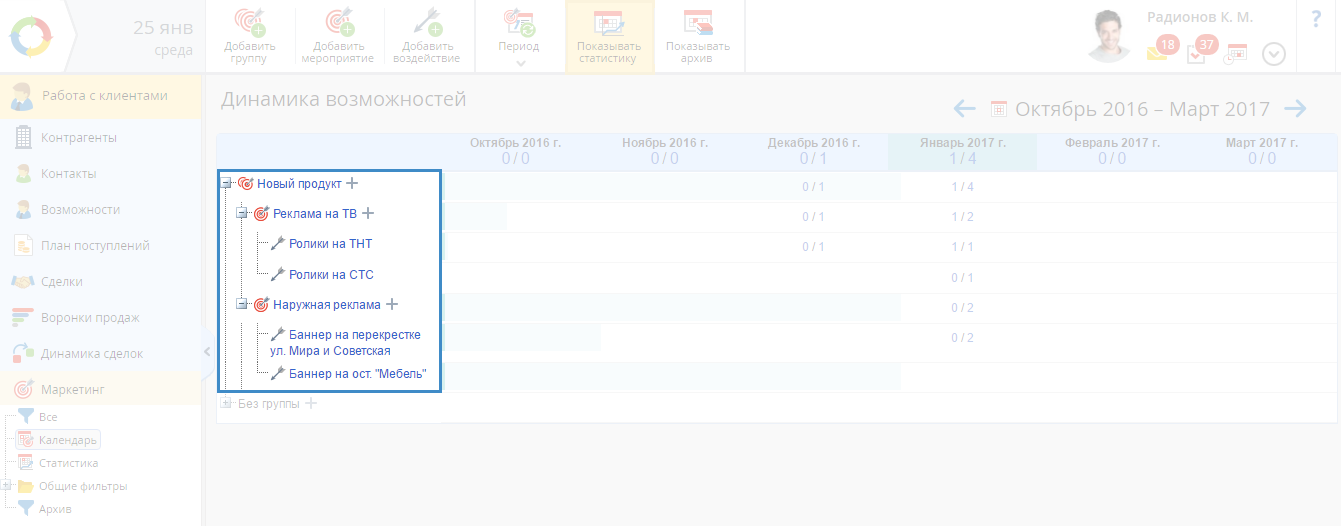Open Ролики на СТС link
The image size is (1341, 526).
coord(331,275)
